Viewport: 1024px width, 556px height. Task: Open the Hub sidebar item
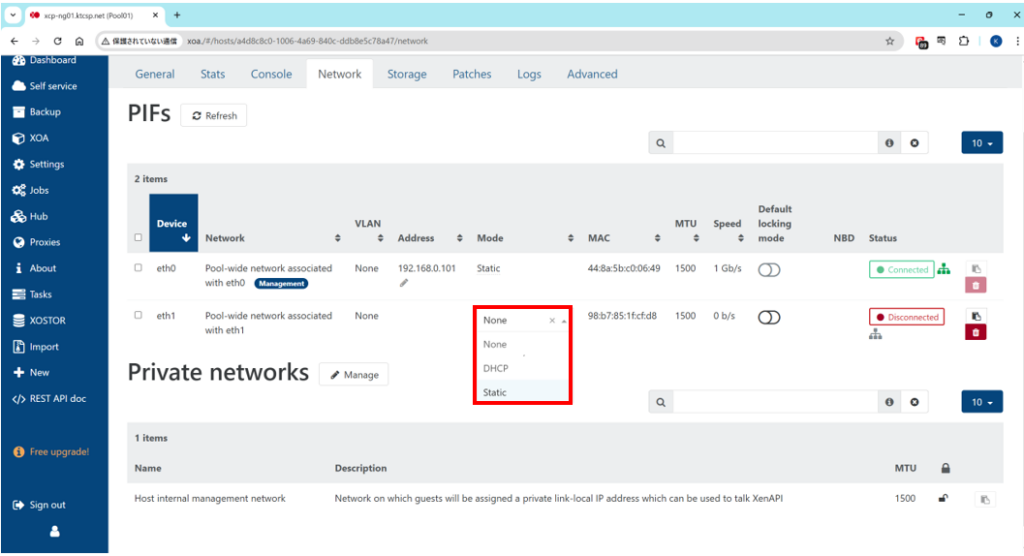[38, 217]
